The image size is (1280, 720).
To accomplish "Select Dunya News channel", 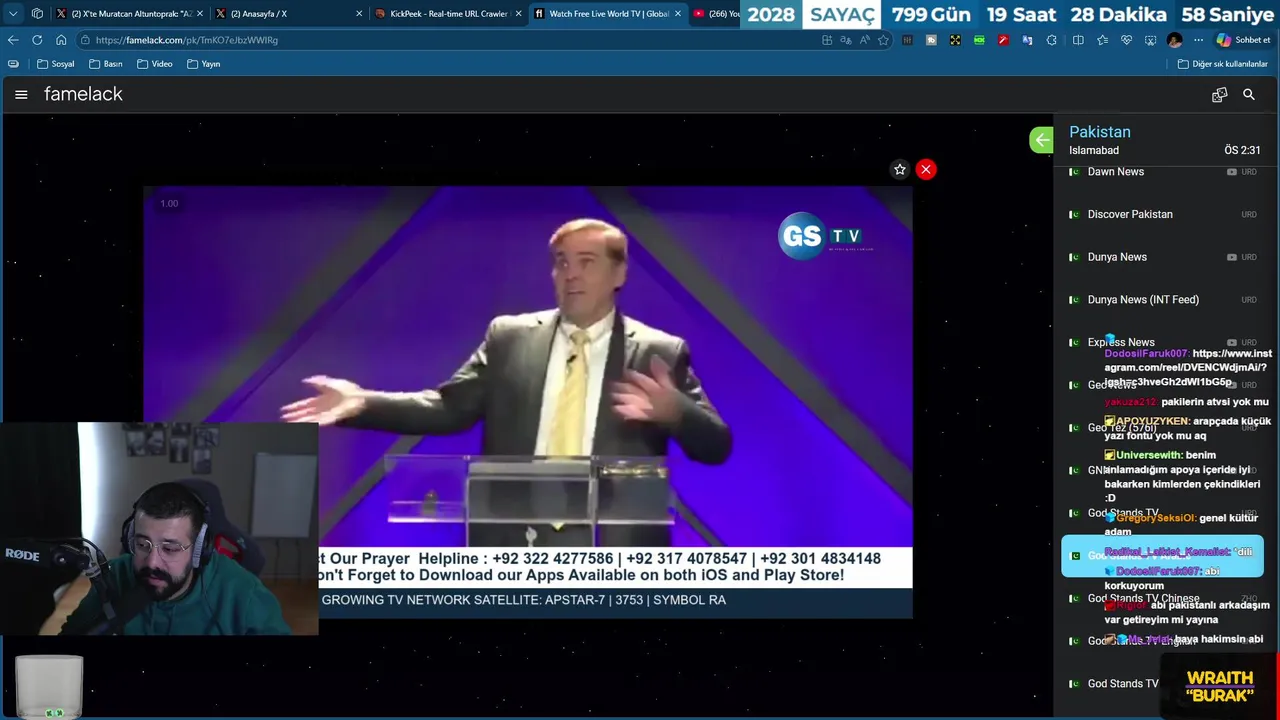I will point(1163,257).
